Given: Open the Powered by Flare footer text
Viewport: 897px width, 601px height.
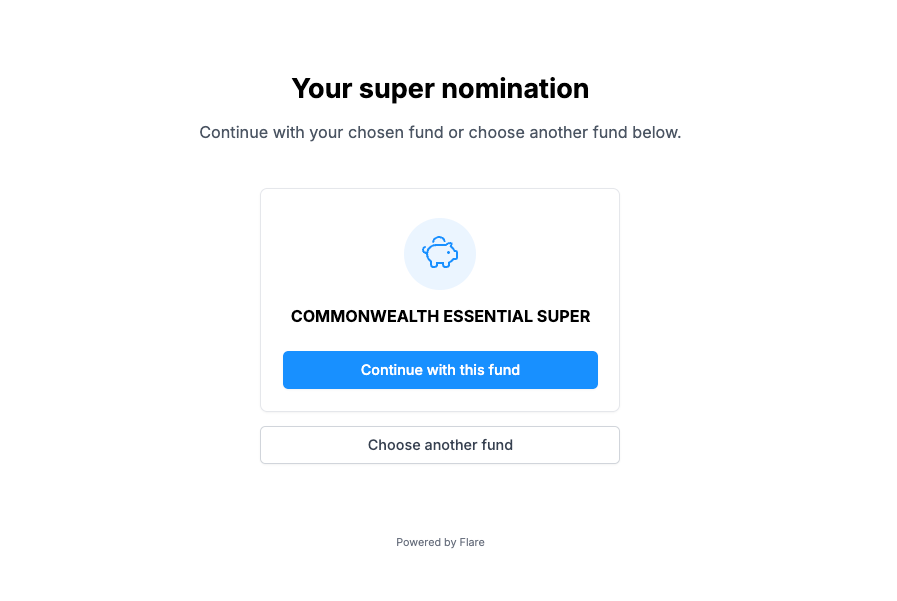Looking at the screenshot, I should [440, 542].
